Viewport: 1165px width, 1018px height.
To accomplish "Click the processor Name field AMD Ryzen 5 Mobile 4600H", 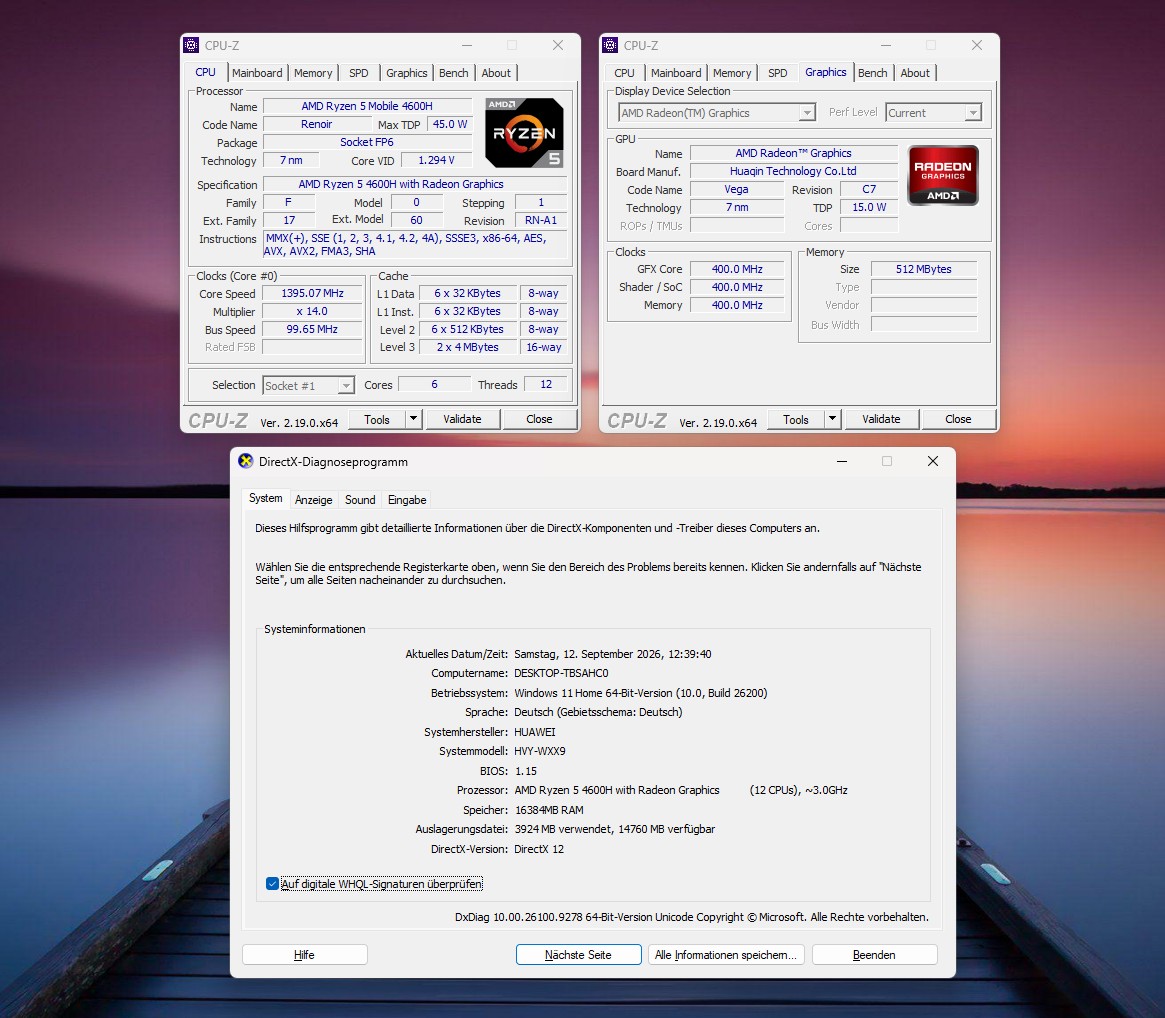I will point(367,106).
